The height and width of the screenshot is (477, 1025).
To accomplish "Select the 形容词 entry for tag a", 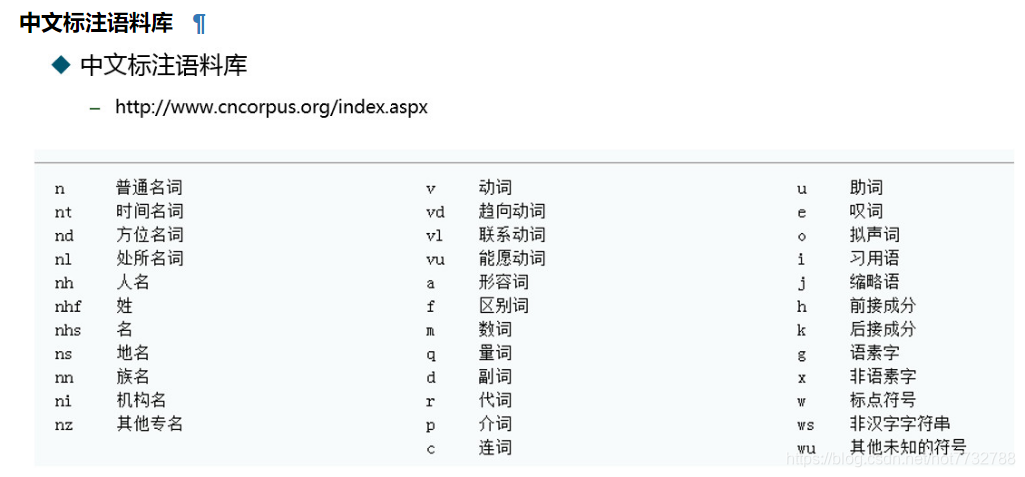I will point(503,282).
